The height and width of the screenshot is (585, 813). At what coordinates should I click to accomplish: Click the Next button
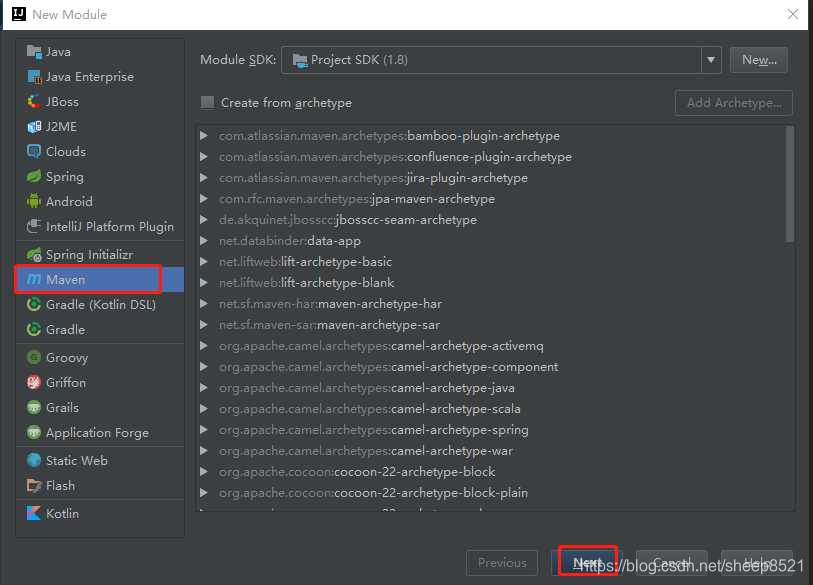(587, 562)
